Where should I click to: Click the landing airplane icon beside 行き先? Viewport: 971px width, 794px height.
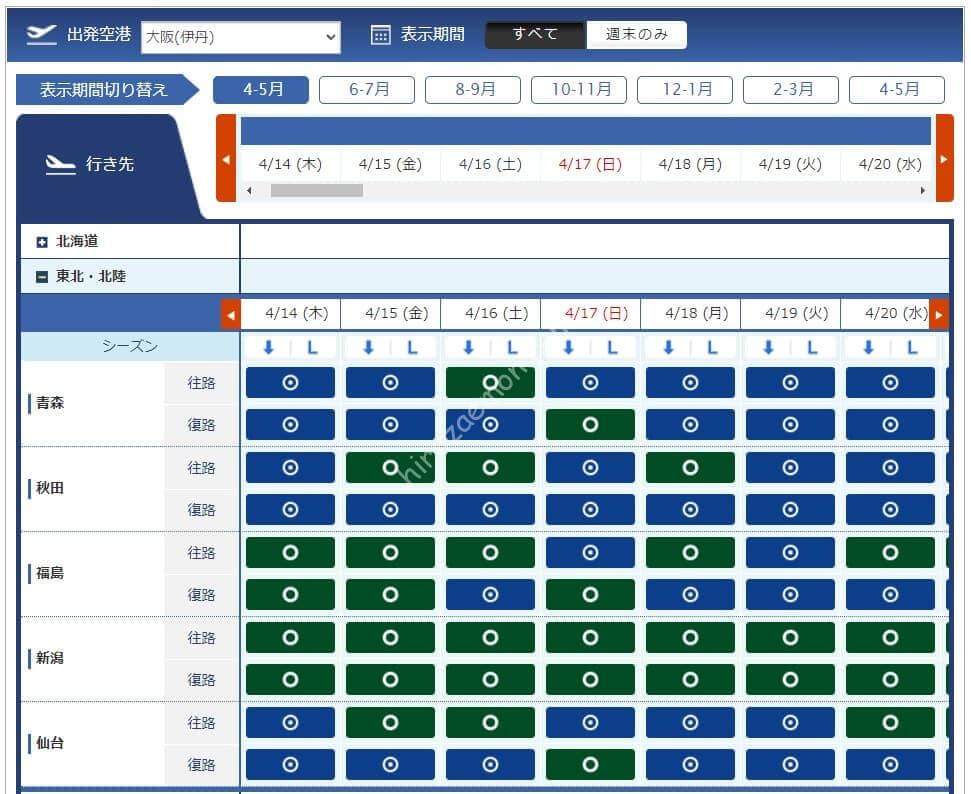61,165
